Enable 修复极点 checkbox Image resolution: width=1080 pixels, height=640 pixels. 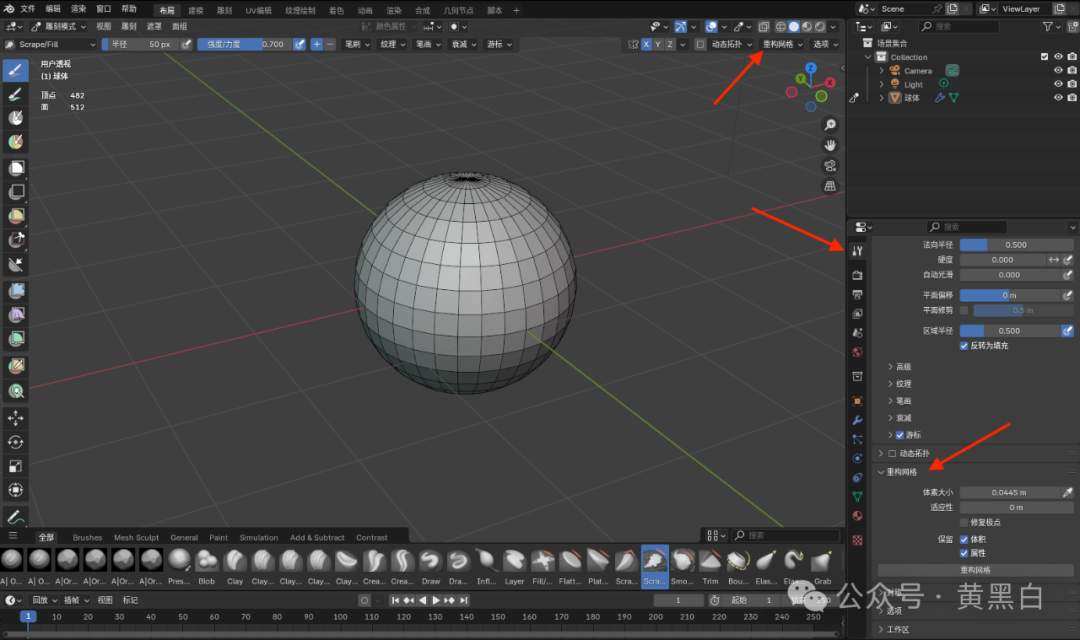(x=964, y=523)
